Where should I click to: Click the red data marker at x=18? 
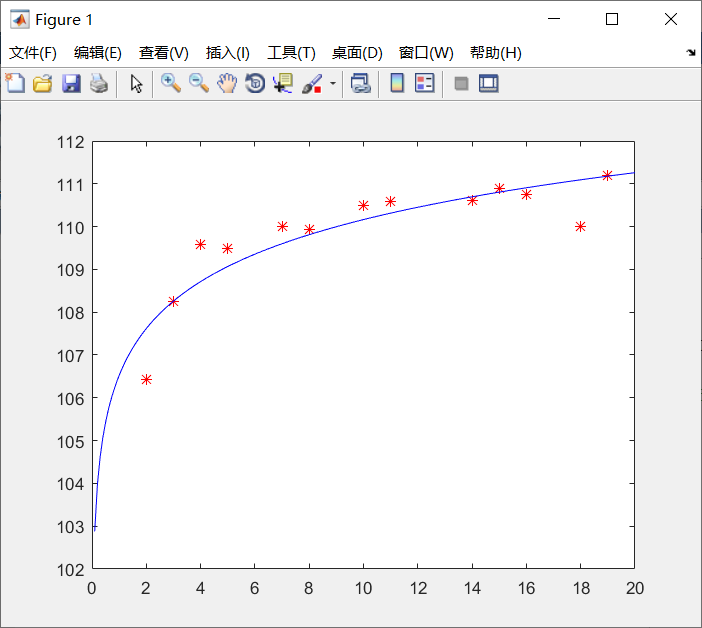pyautogui.click(x=580, y=227)
